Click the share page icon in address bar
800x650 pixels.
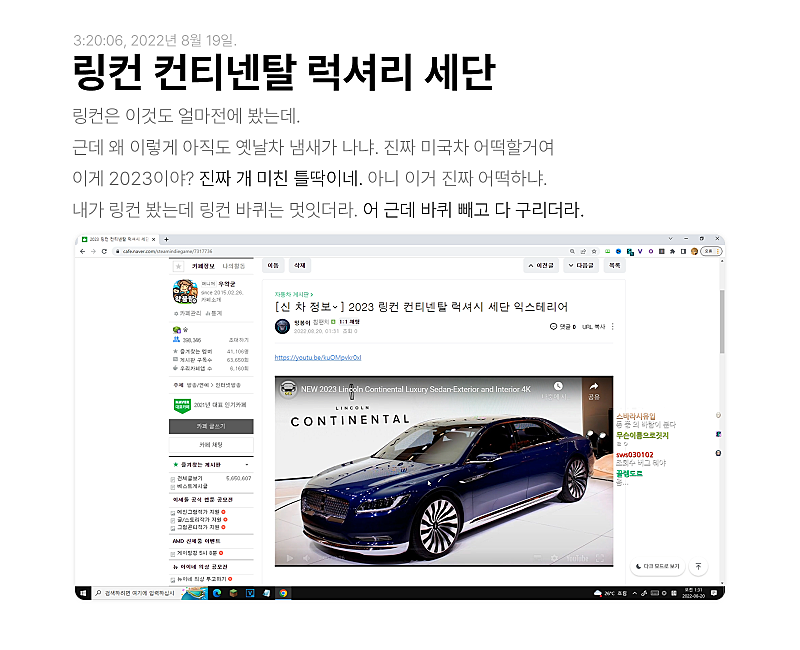[x=583, y=252]
